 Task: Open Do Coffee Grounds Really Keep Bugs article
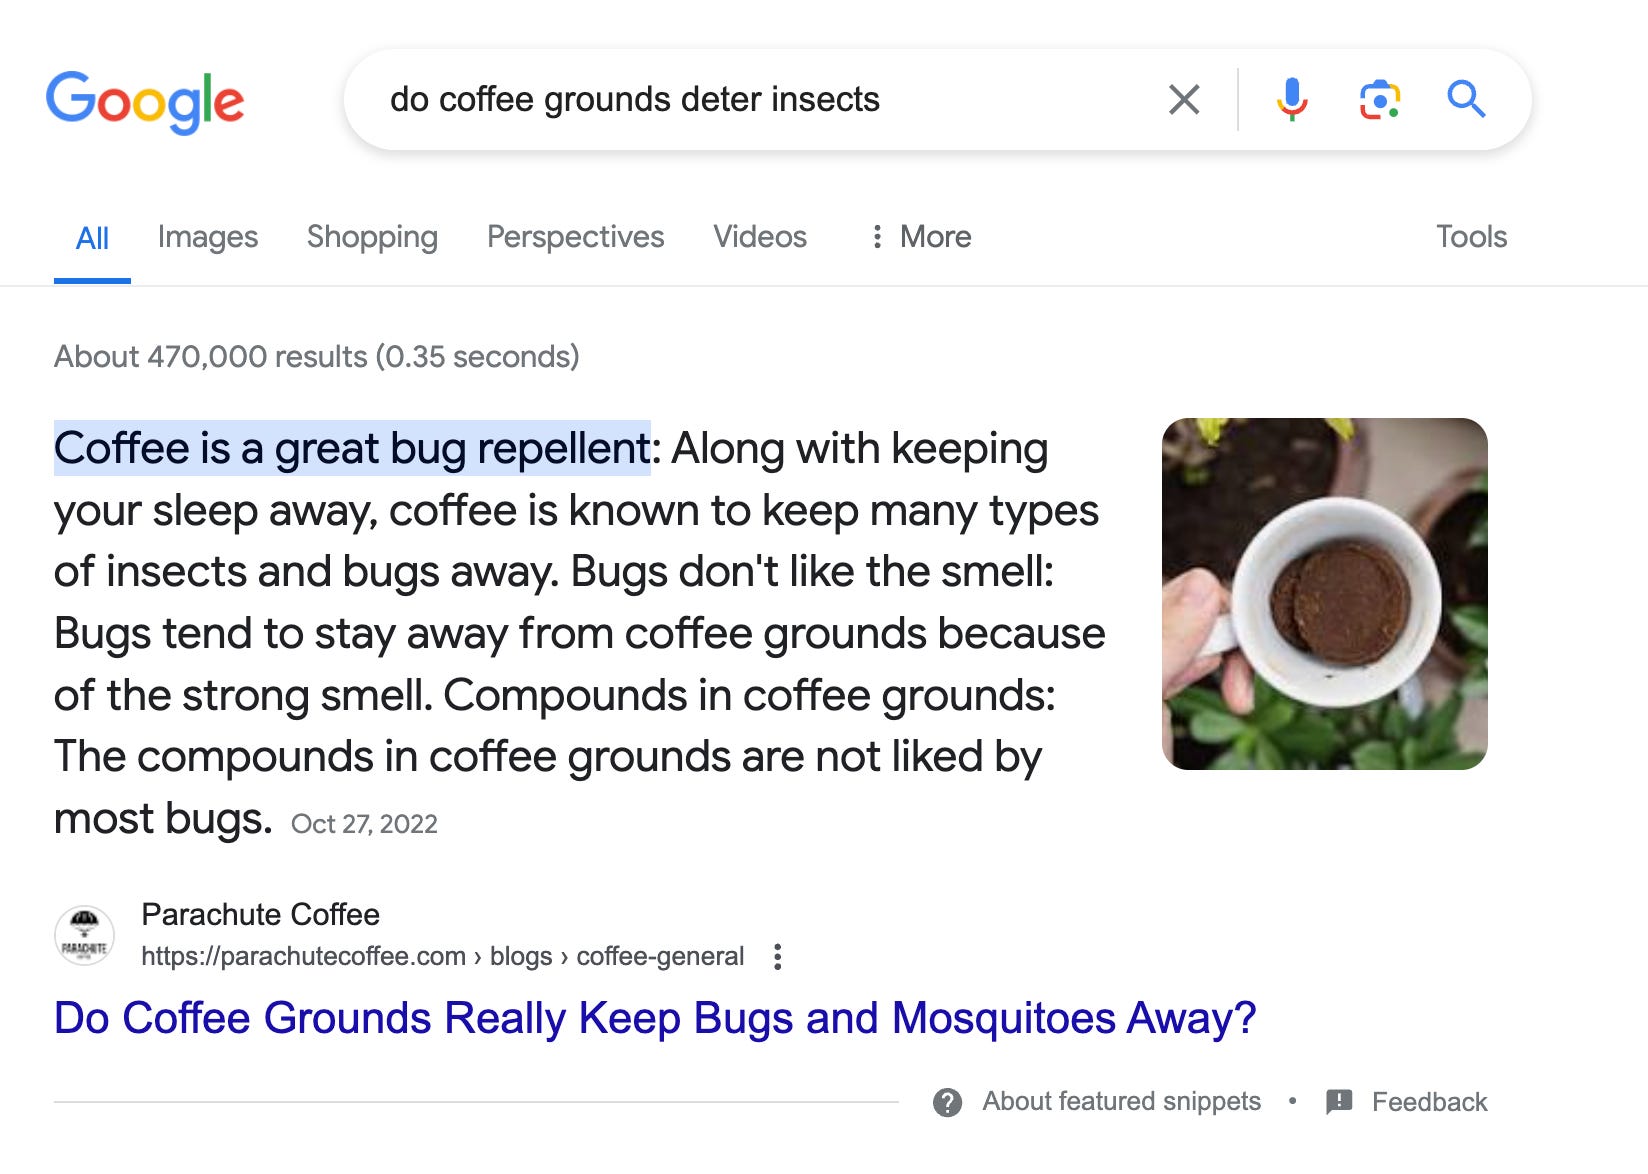pos(655,1018)
